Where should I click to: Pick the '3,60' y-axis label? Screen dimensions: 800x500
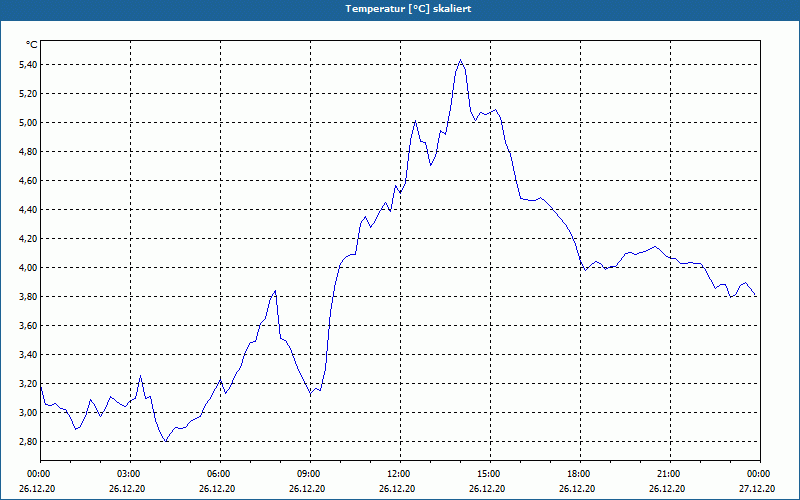pyautogui.click(x=28, y=326)
